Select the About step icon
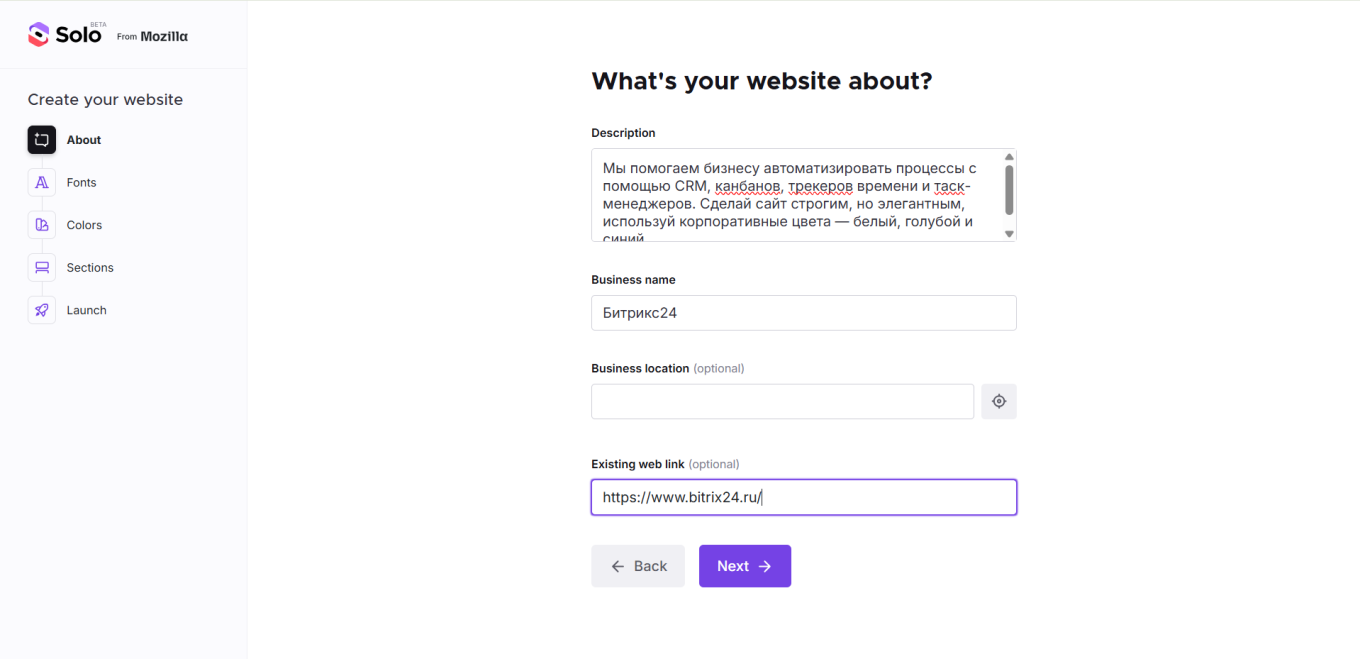The image size is (1360, 659). (x=41, y=140)
